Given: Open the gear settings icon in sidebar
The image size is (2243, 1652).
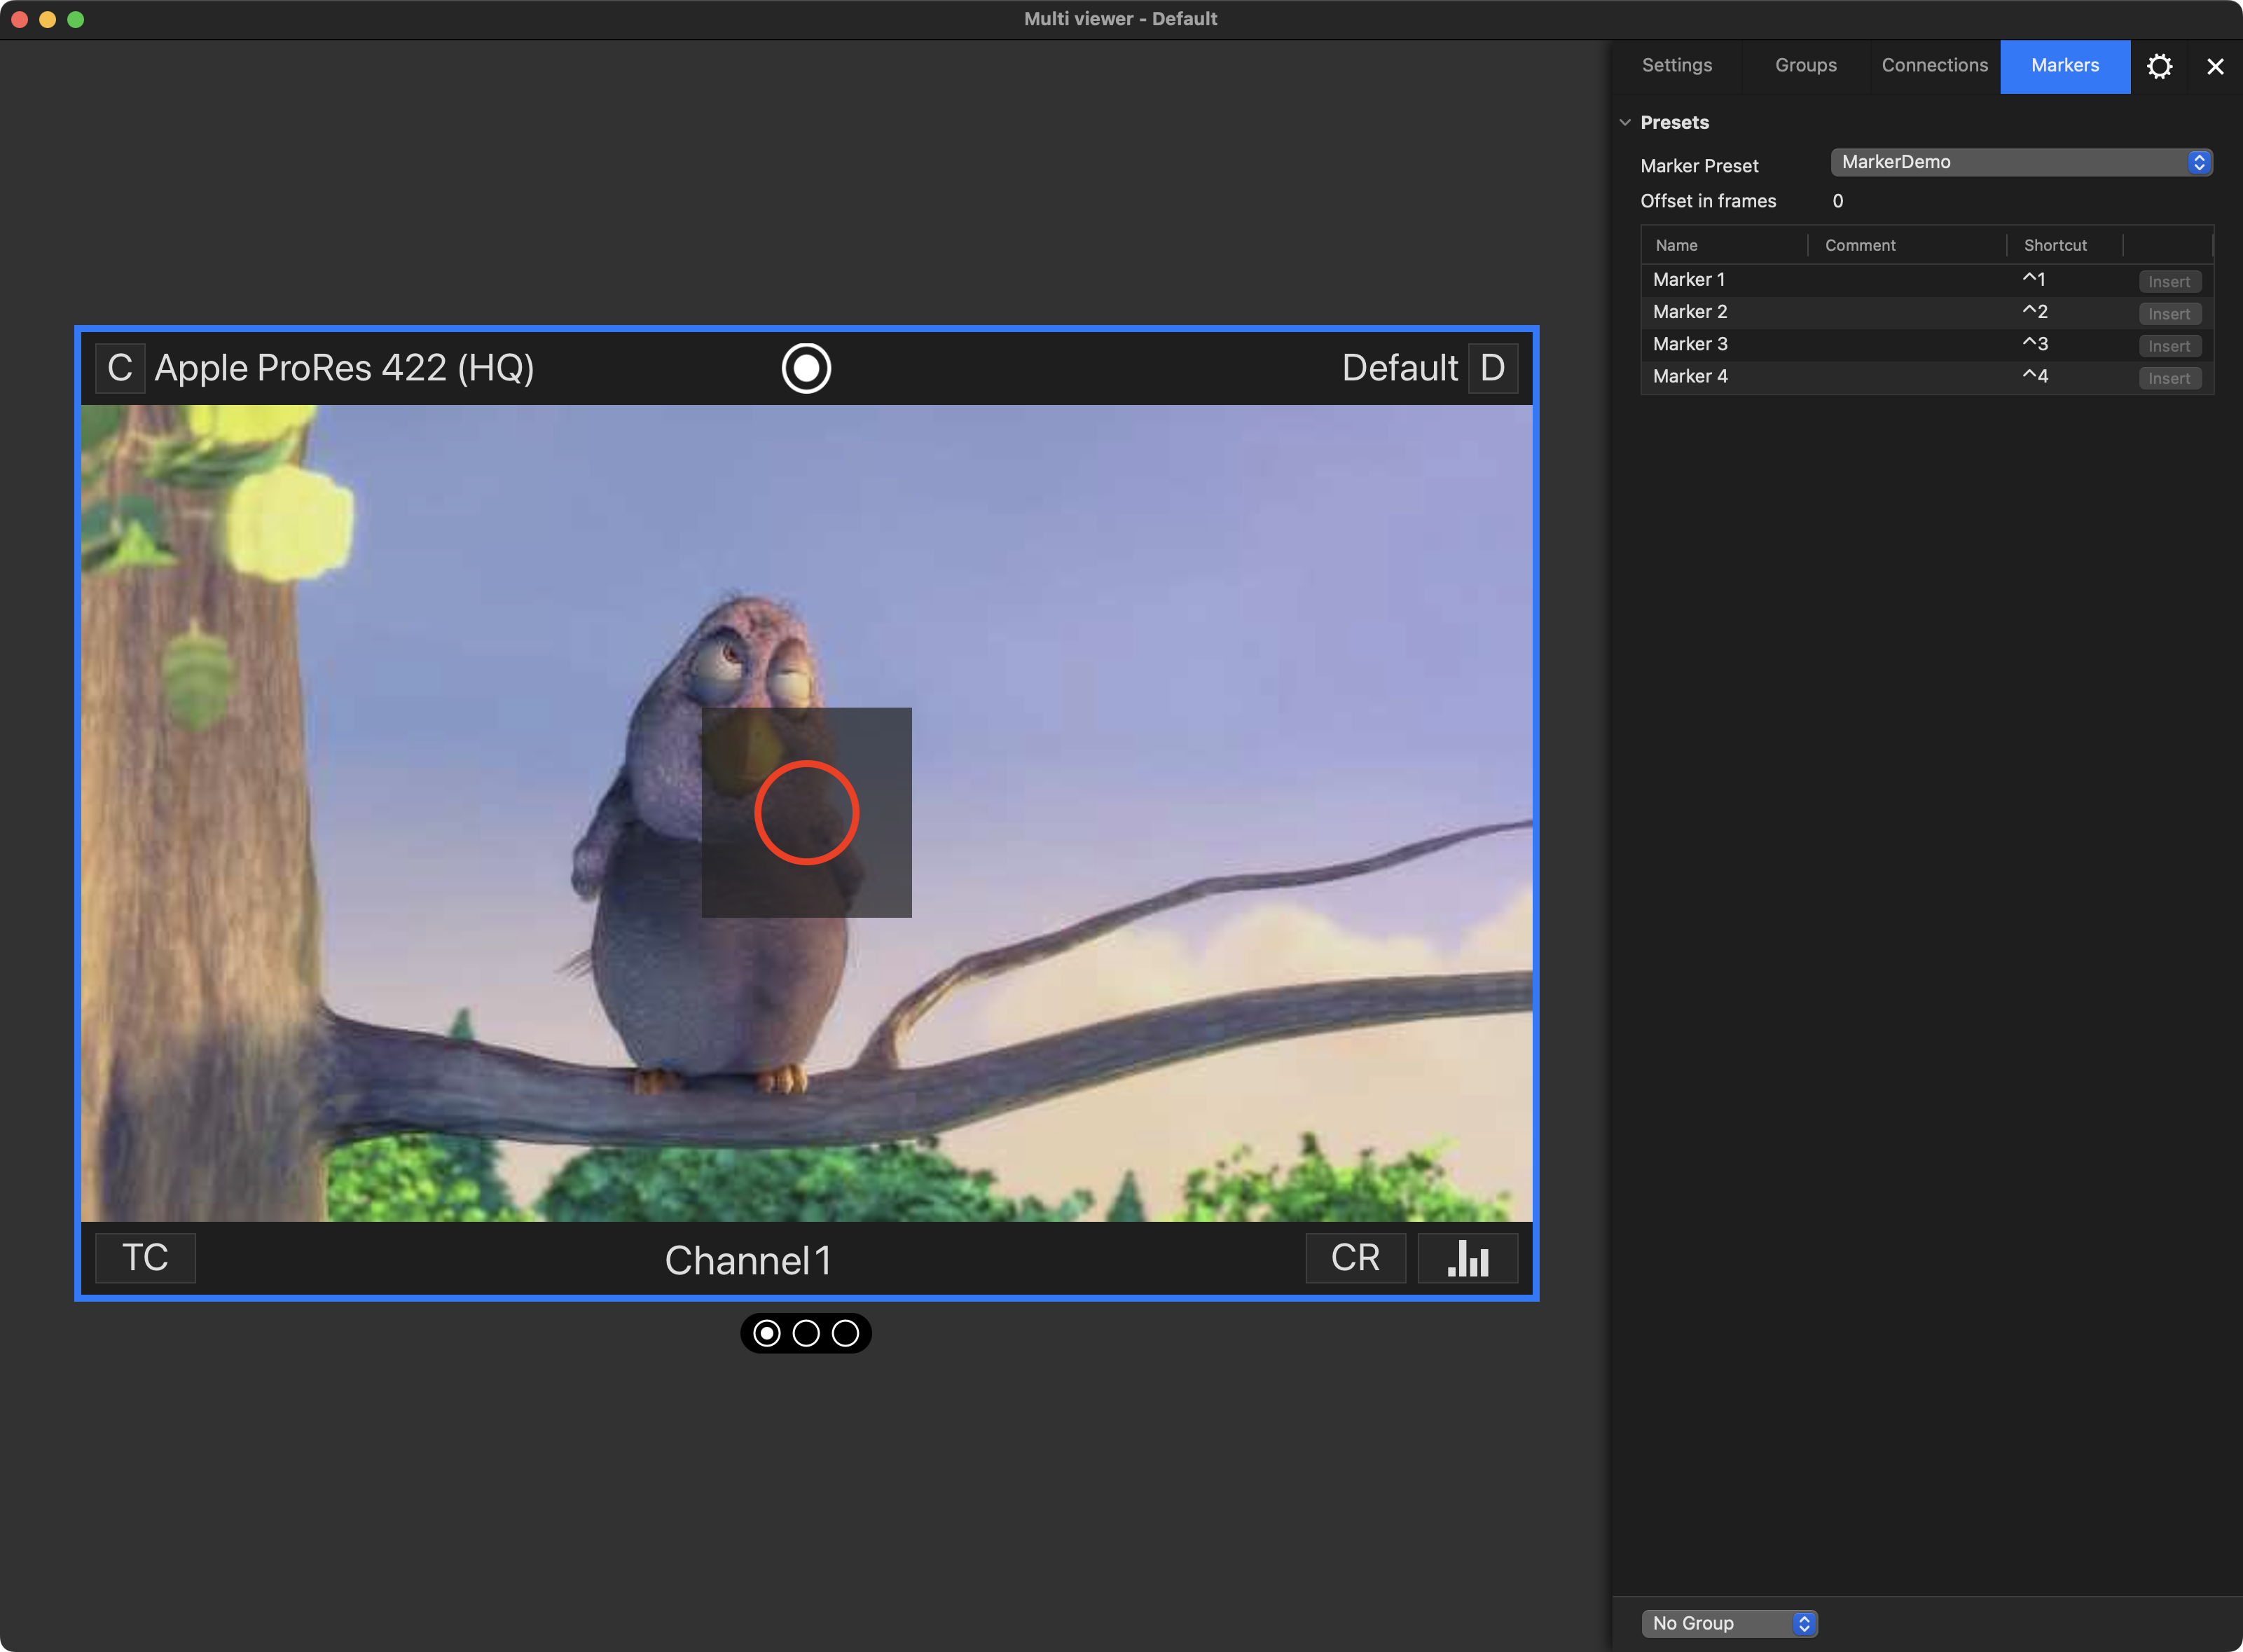Looking at the screenshot, I should (x=2159, y=66).
